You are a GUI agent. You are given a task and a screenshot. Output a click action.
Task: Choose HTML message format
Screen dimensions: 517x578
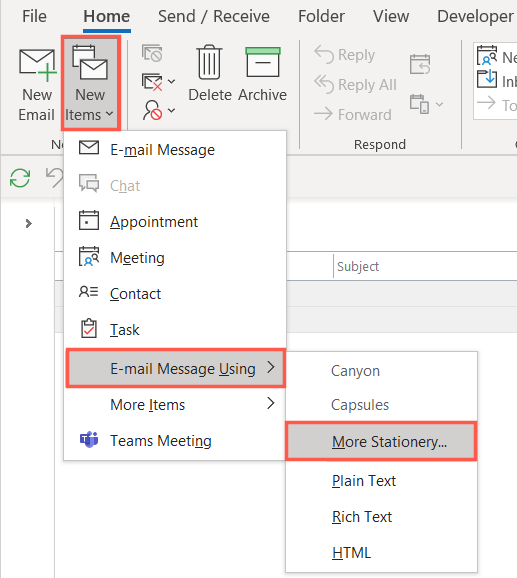click(381, 553)
